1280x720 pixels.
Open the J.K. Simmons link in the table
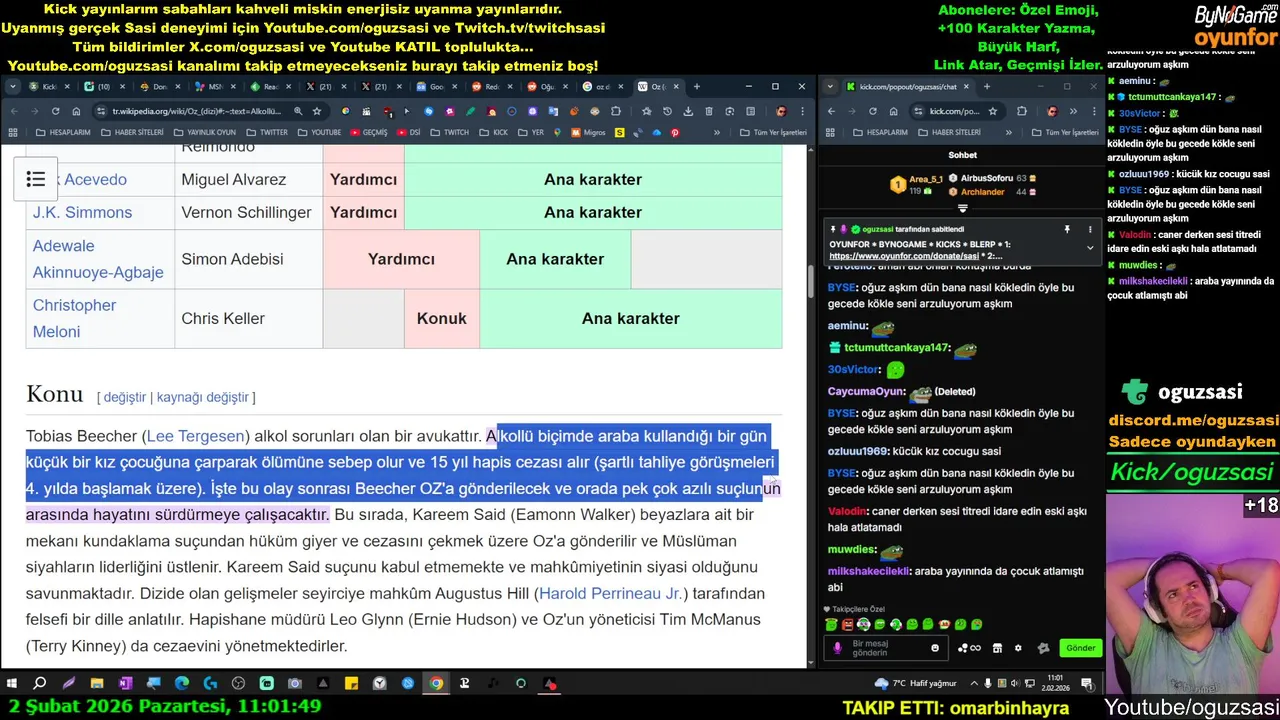82,212
